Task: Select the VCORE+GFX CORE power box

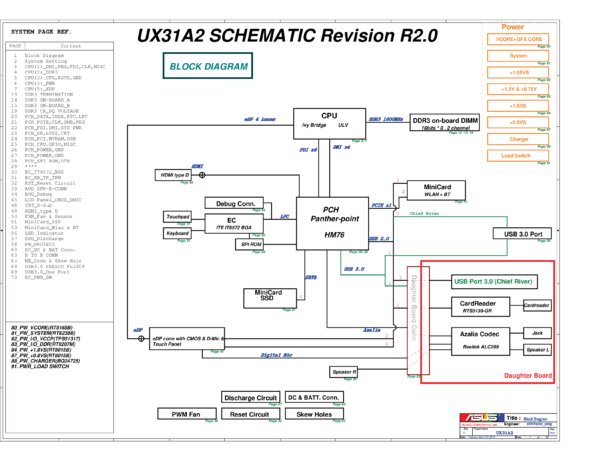Action: [x=518, y=39]
